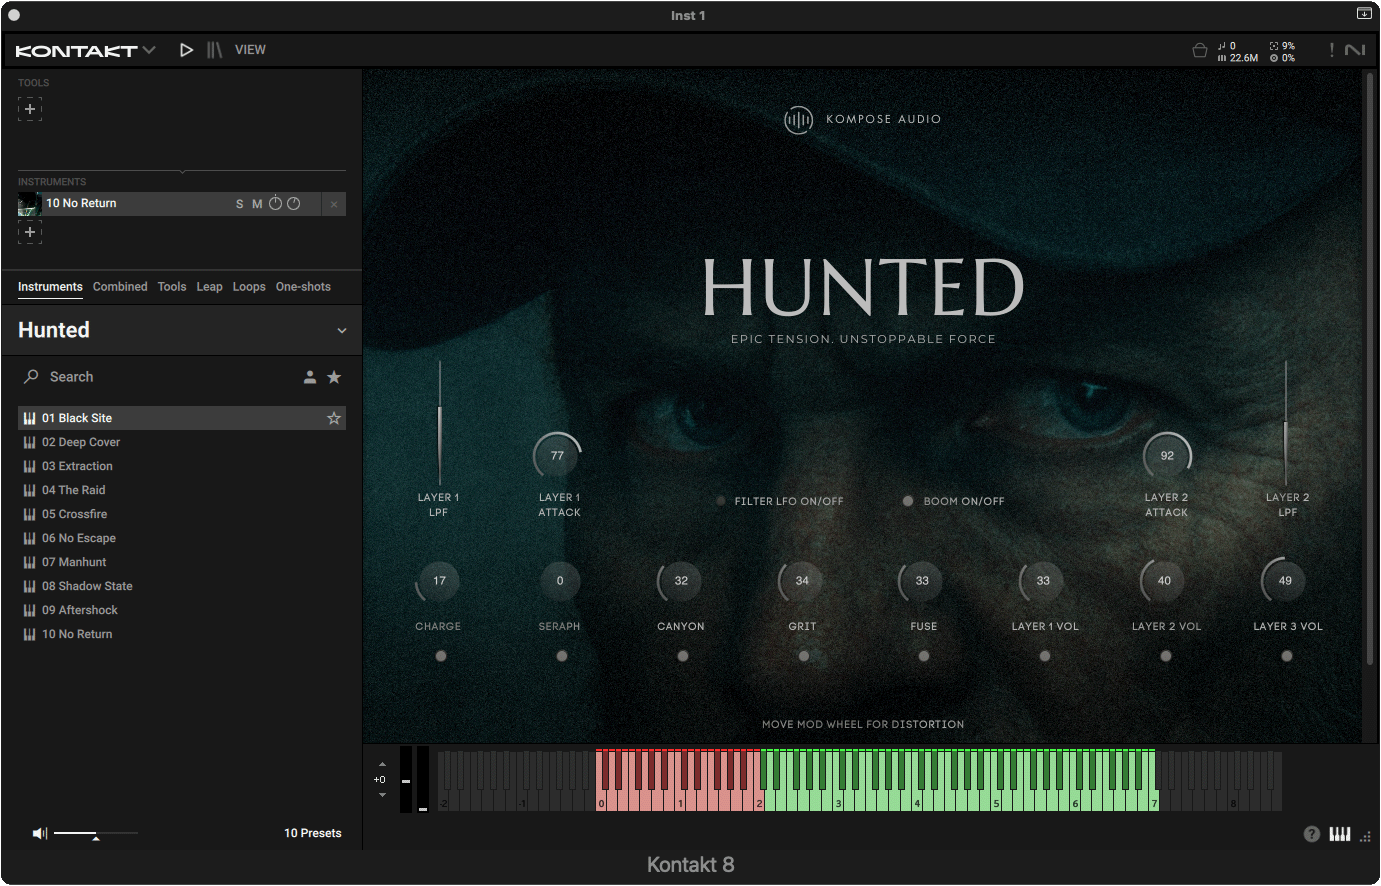
Task: Enable the Boom on/off switch
Action: tap(908, 501)
